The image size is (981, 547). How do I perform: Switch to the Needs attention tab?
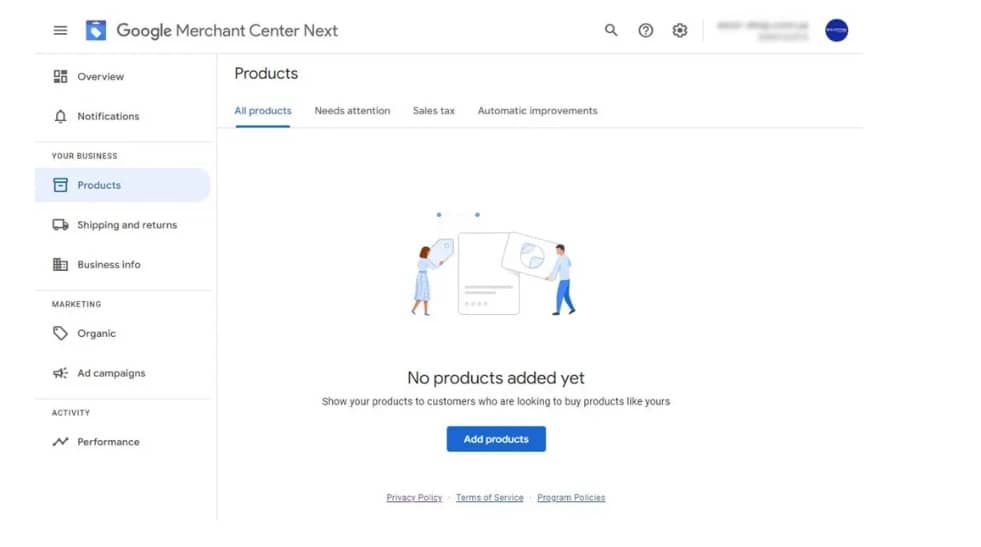pos(352,111)
